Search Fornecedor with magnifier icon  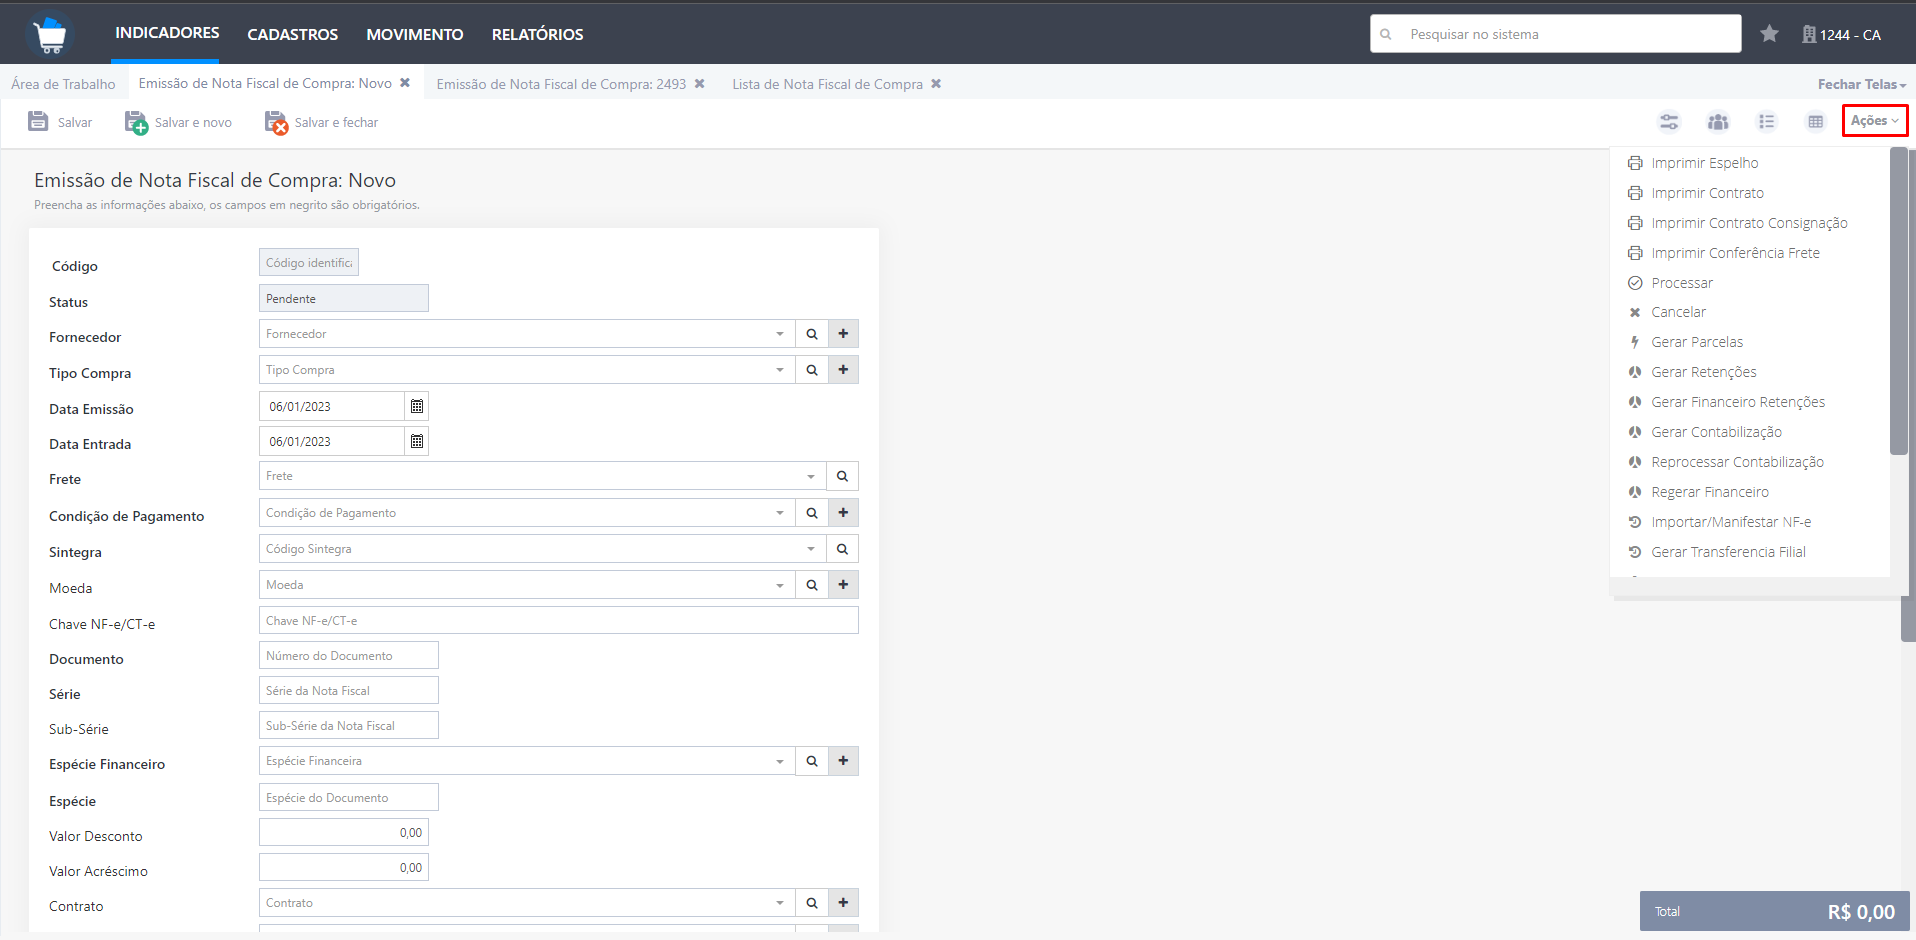pos(812,334)
